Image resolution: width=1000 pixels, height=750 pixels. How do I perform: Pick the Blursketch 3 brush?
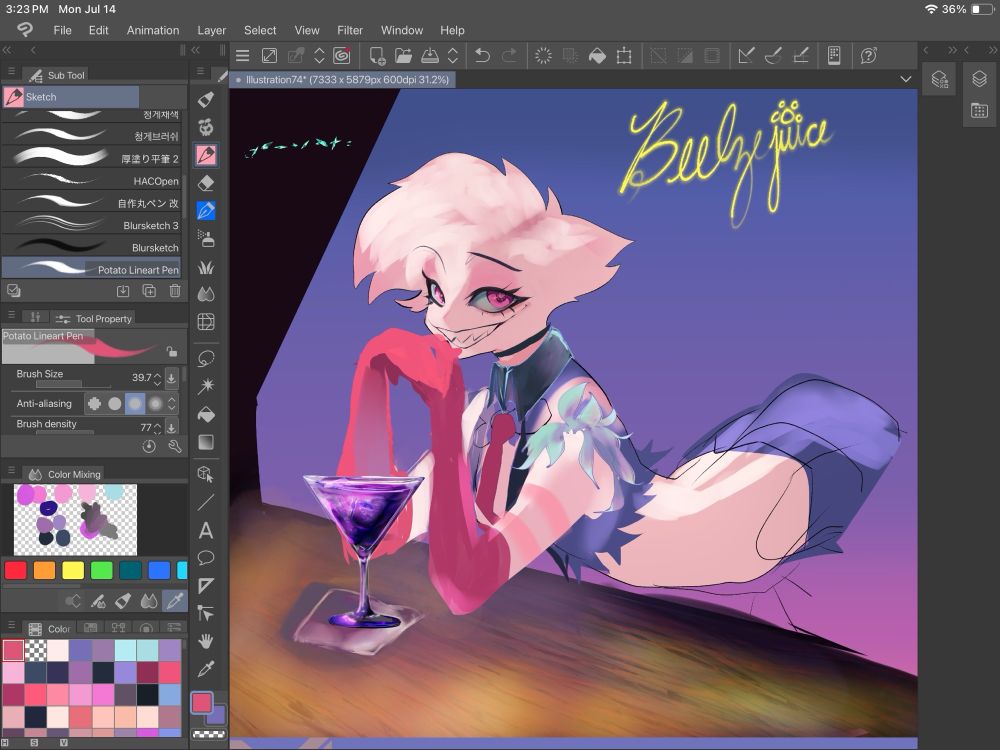pos(92,225)
